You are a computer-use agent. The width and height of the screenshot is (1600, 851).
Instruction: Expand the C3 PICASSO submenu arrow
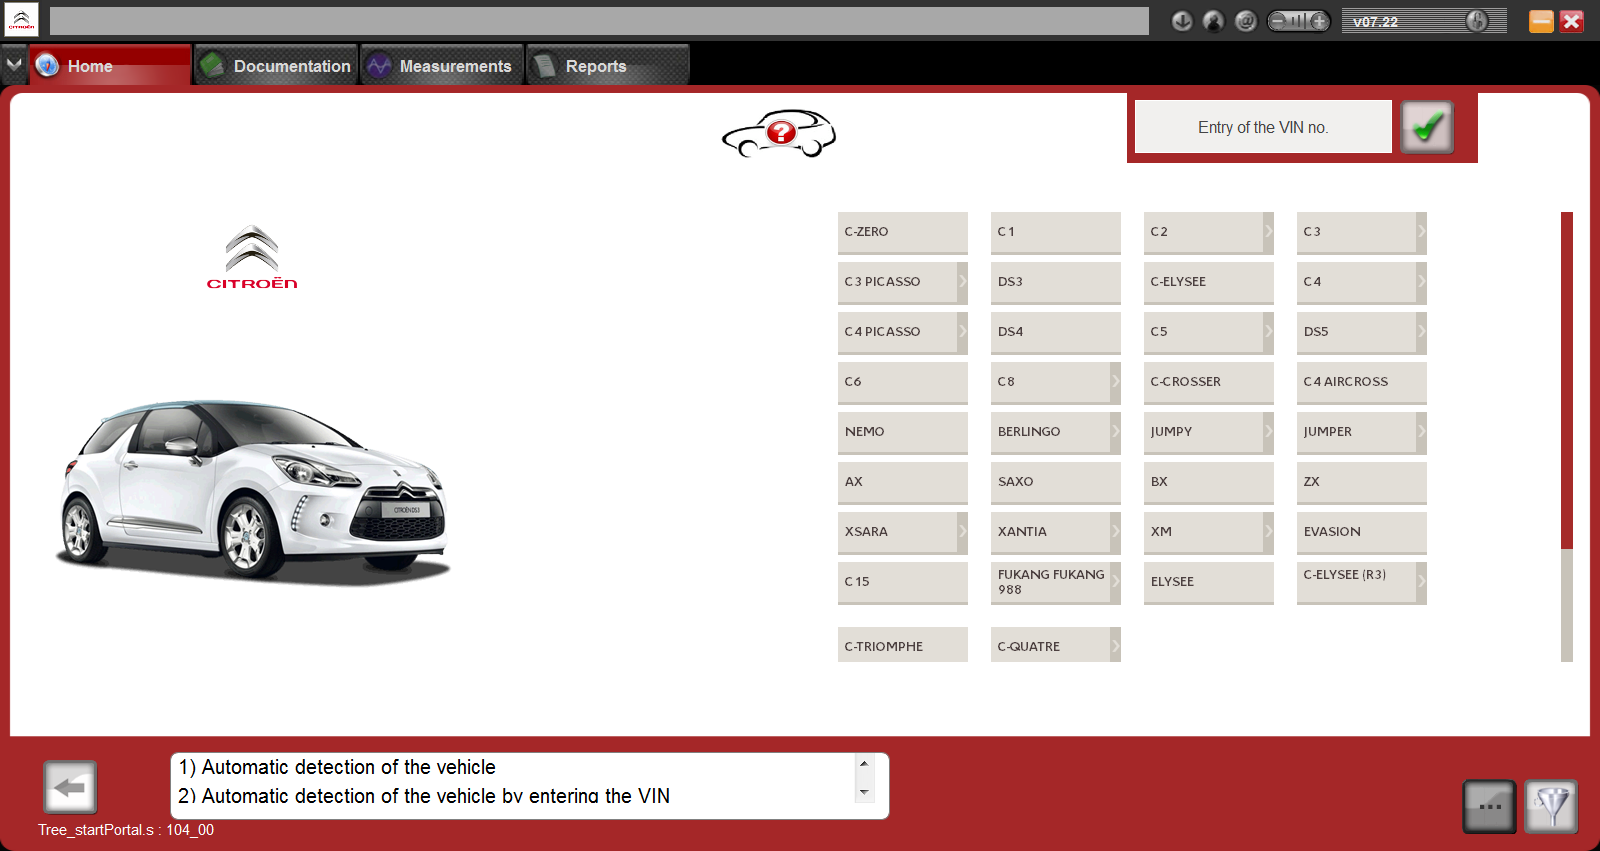click(x=962, y=282)
